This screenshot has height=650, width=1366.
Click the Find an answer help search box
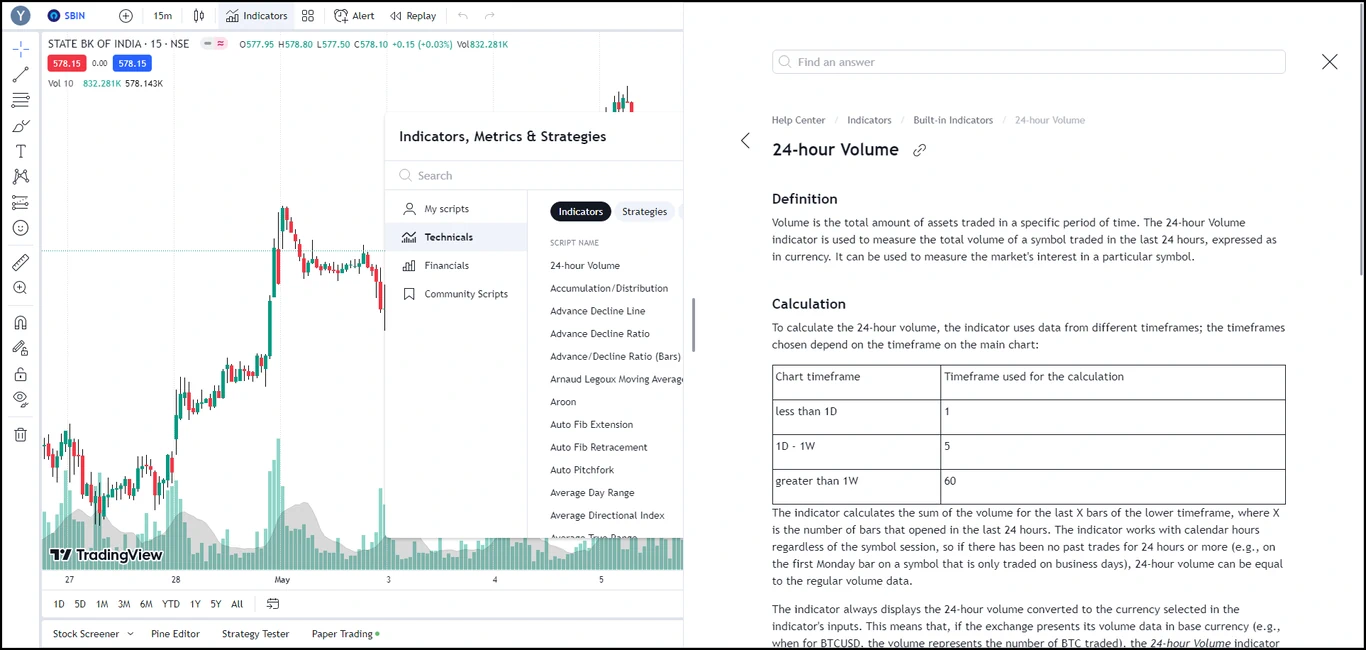(1028, 62)
